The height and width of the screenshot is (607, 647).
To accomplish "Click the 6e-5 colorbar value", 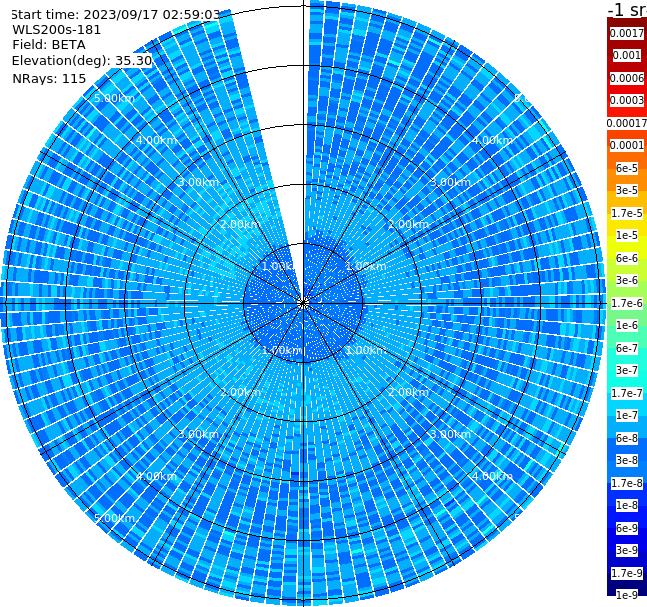I will 627,168.
